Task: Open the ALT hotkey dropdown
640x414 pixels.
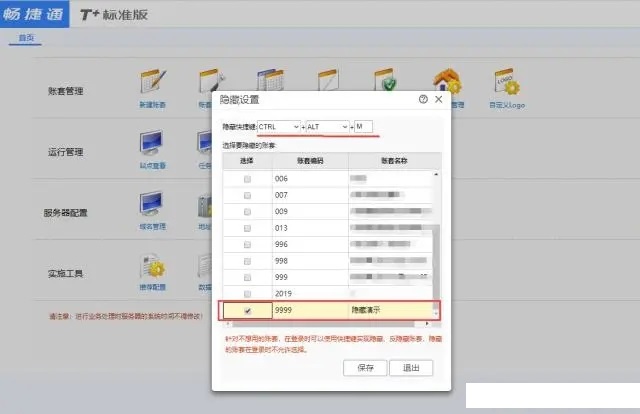Action: [327, 127]
